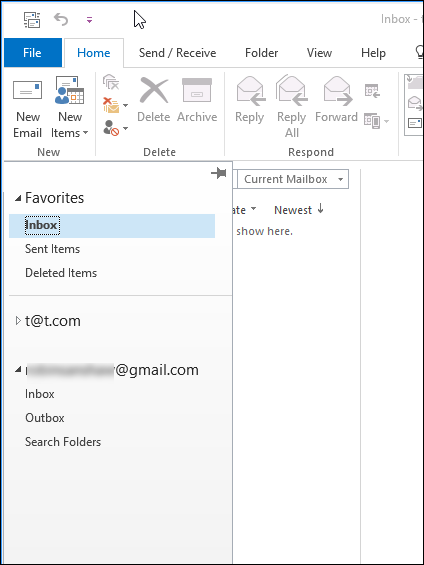The width and height of the screenshot is (424, 565).
Task: Select the @gmail.com account name
Action: click(112, 370)
